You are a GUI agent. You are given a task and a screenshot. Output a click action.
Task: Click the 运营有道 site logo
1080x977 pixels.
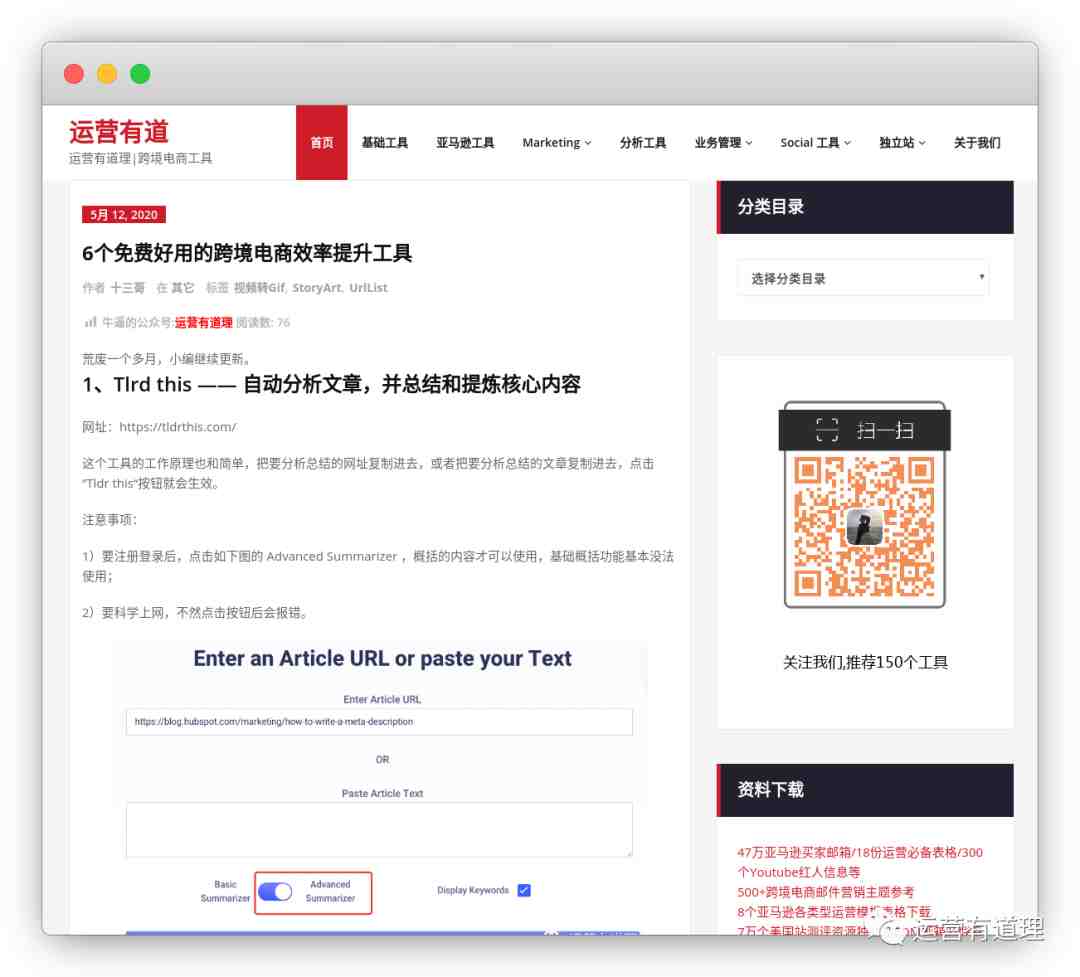[x=118, y=132]
